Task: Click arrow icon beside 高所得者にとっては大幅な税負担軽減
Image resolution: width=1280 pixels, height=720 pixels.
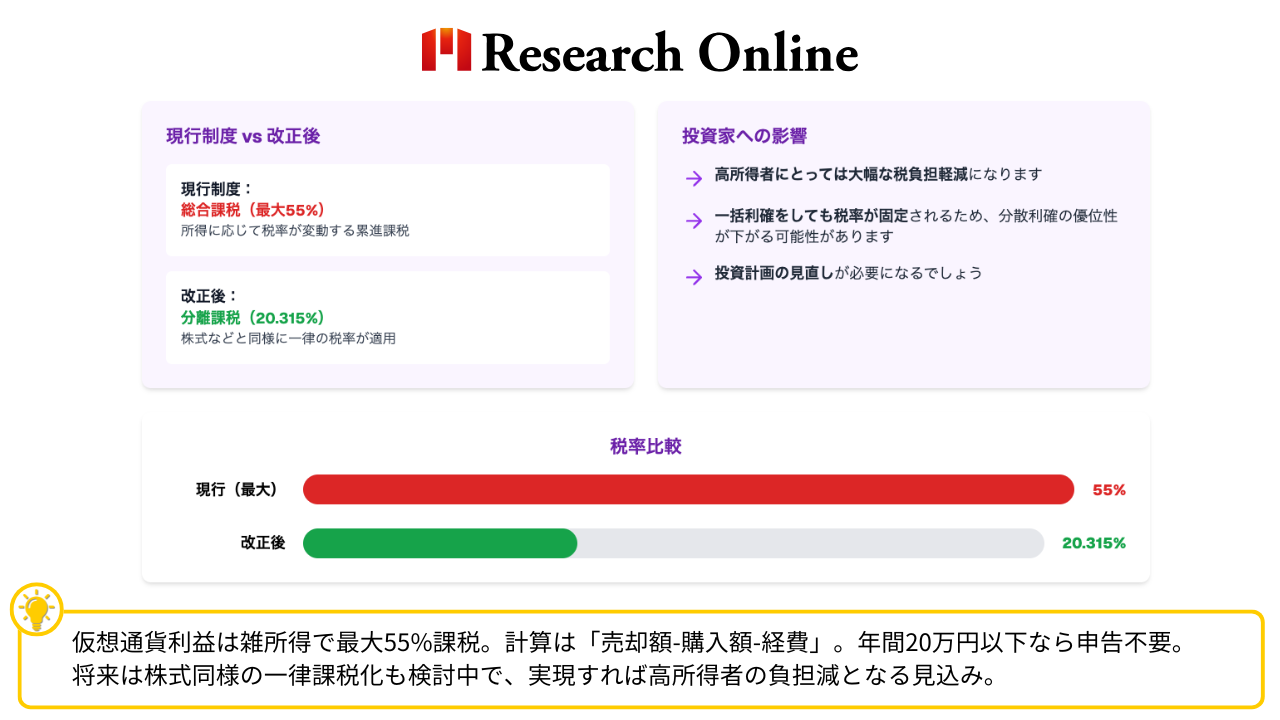Action: click(694, 179)
